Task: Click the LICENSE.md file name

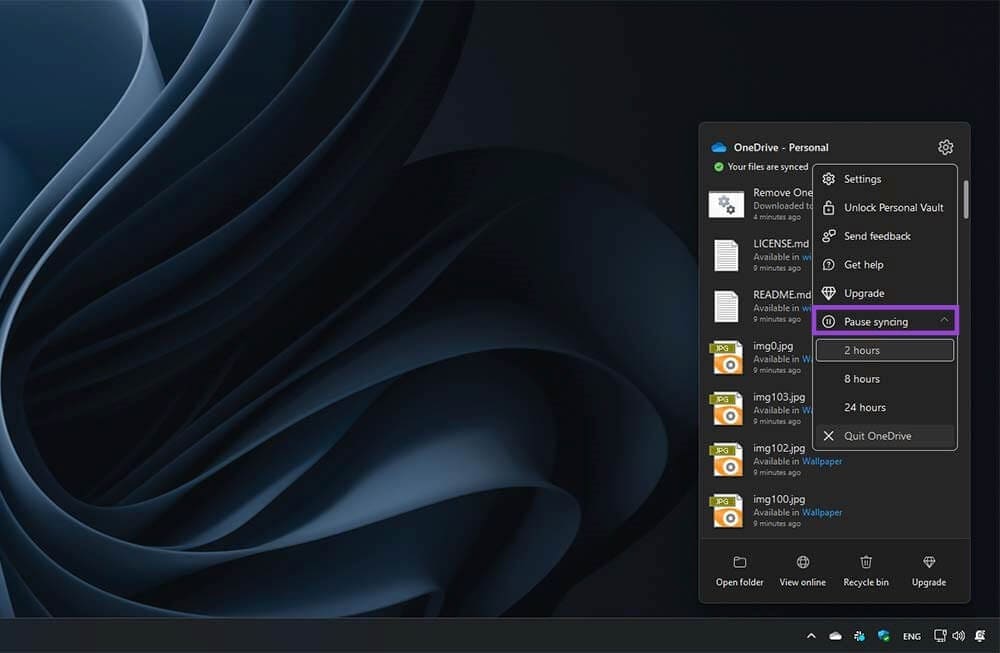Action: pyautogui.click(x=781, y=244)
